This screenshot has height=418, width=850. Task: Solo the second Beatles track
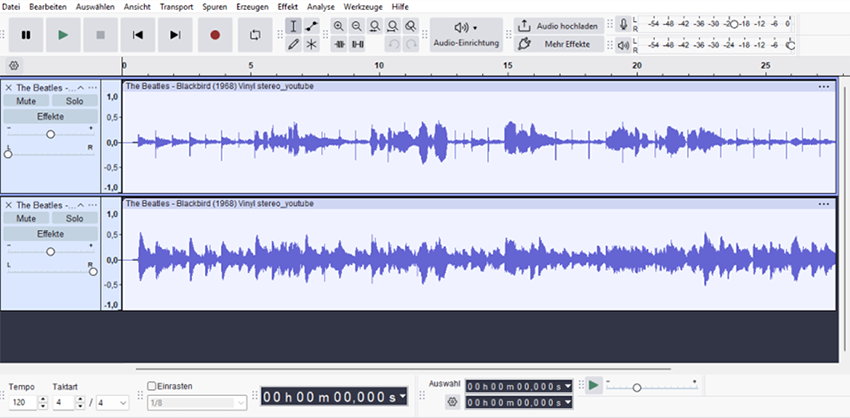click(74, 218)
